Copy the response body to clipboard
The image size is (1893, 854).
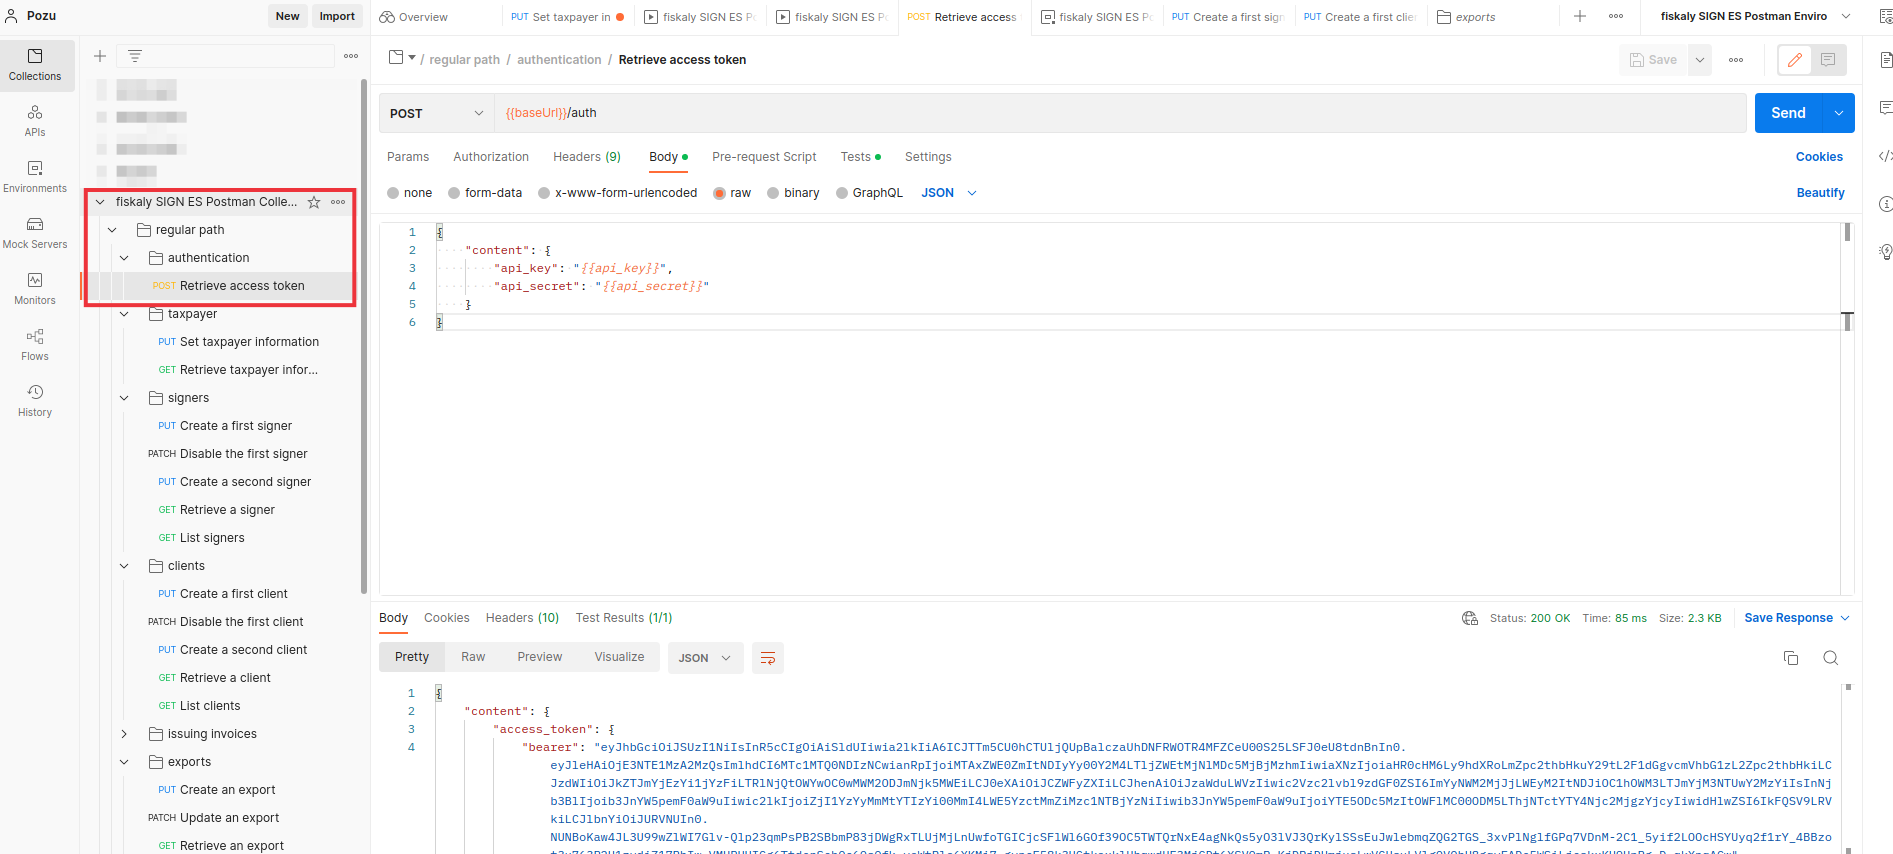[x=1791, y=658]
